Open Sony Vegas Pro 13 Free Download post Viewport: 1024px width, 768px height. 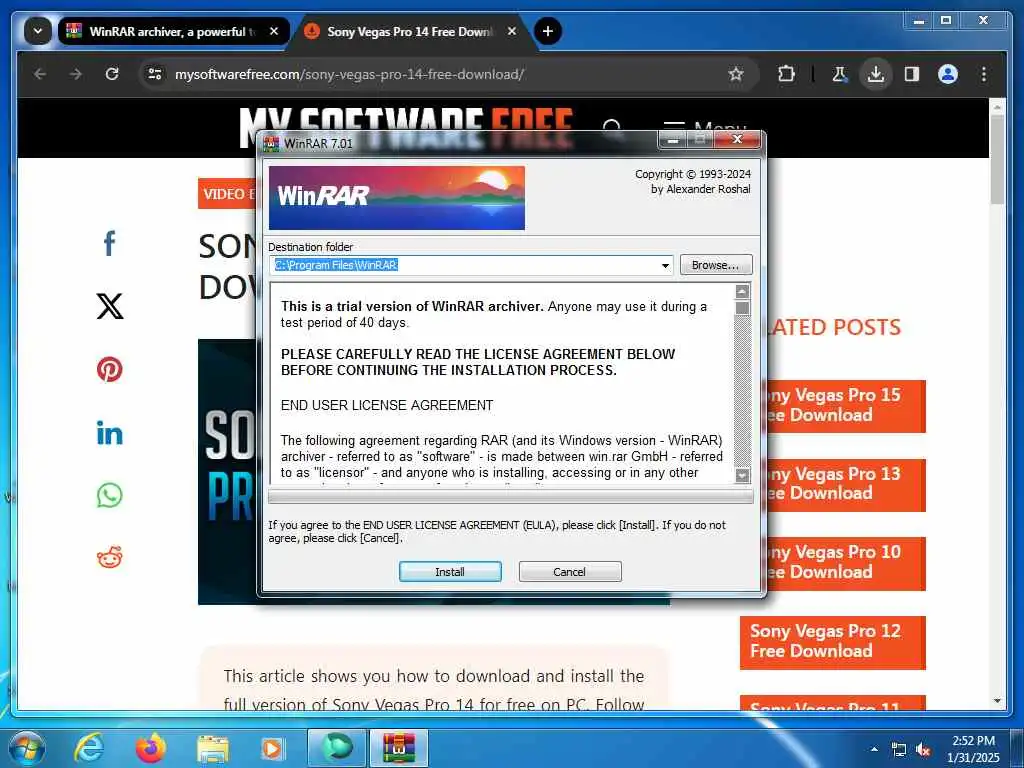tap(846, 484)
